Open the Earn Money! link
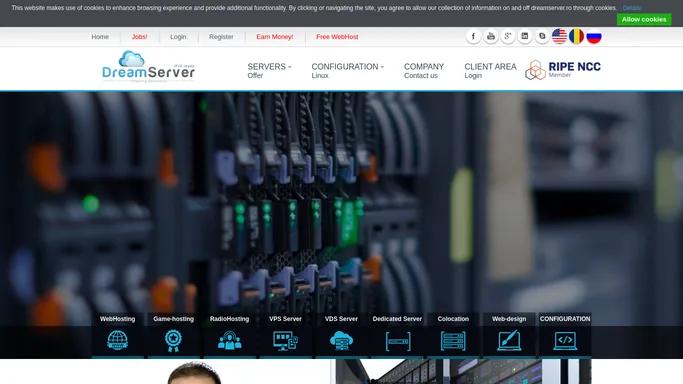 [x=275, y=37]
